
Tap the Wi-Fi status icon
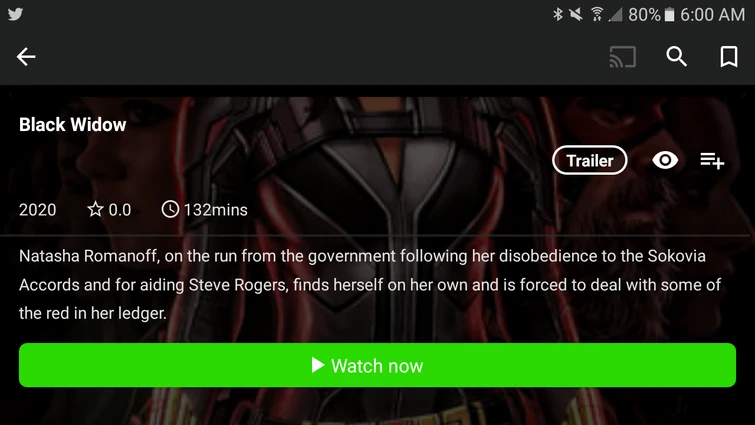597,14
